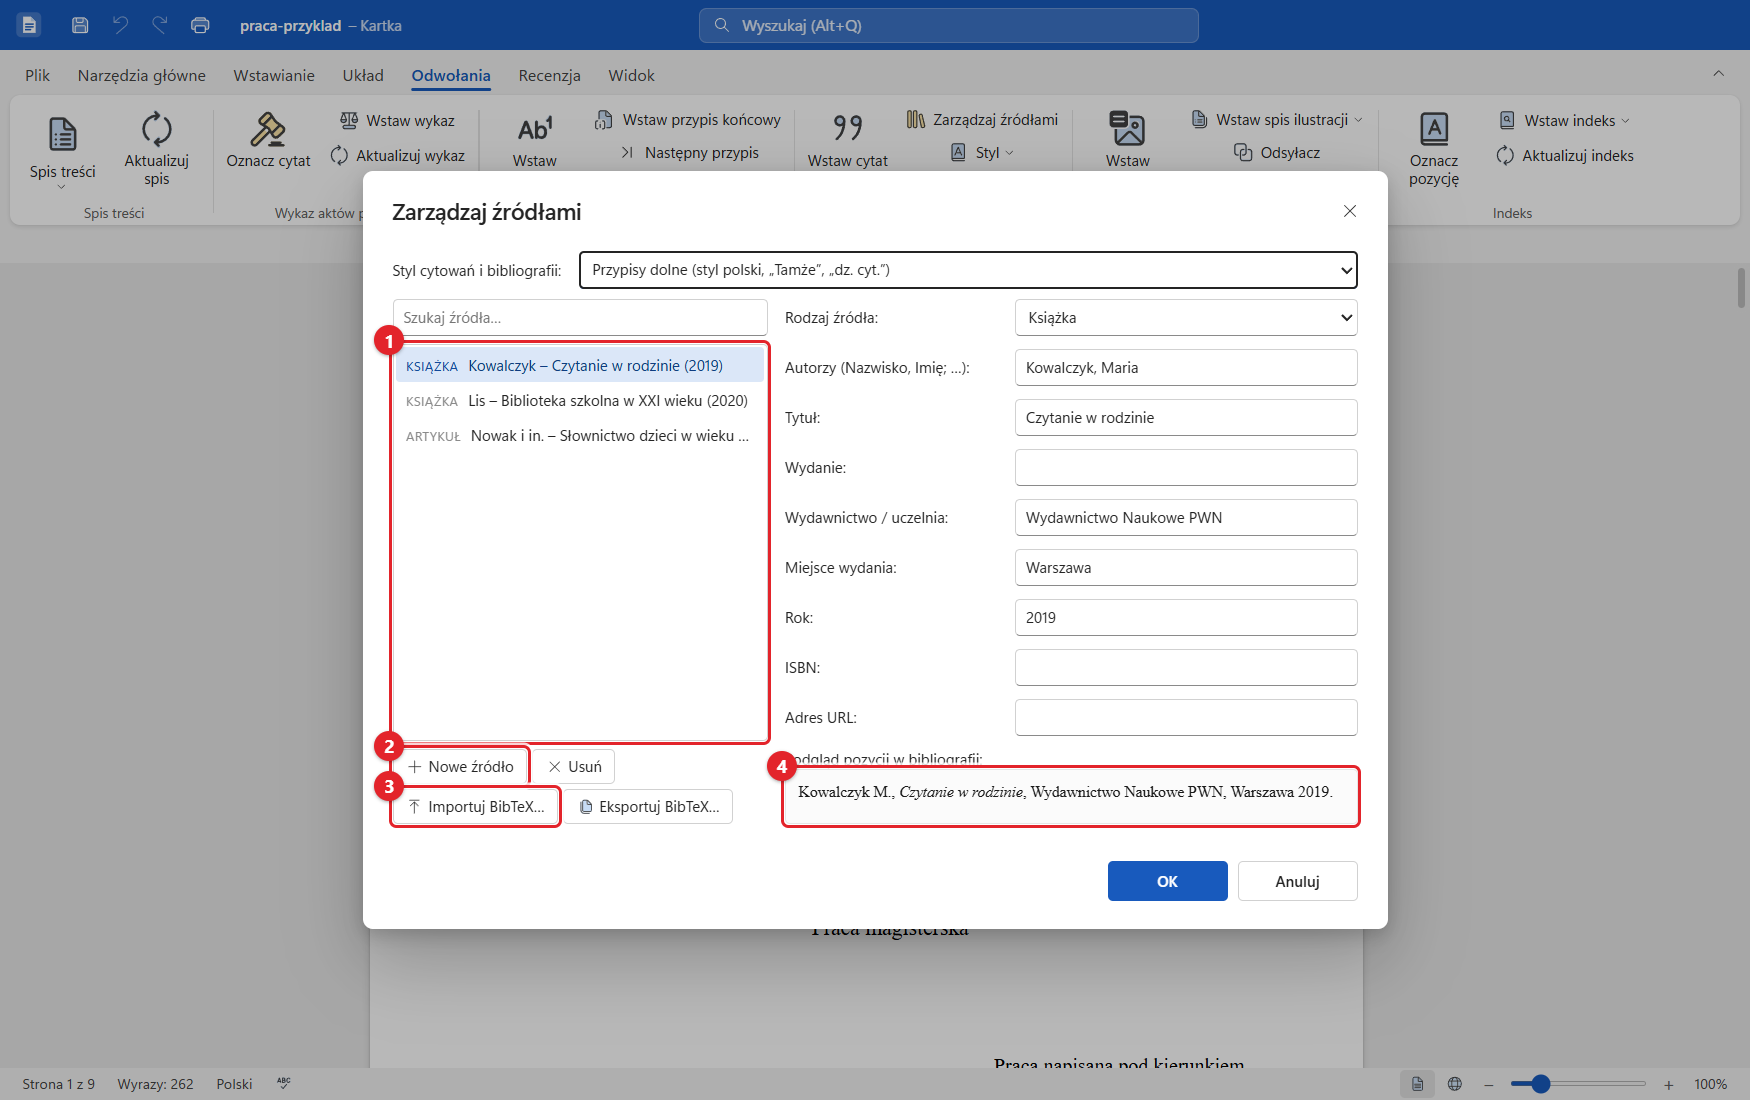Viewport: 1750px width, 1100px height.
Task: Click the zoom in plus button
Action: 1668,1084
